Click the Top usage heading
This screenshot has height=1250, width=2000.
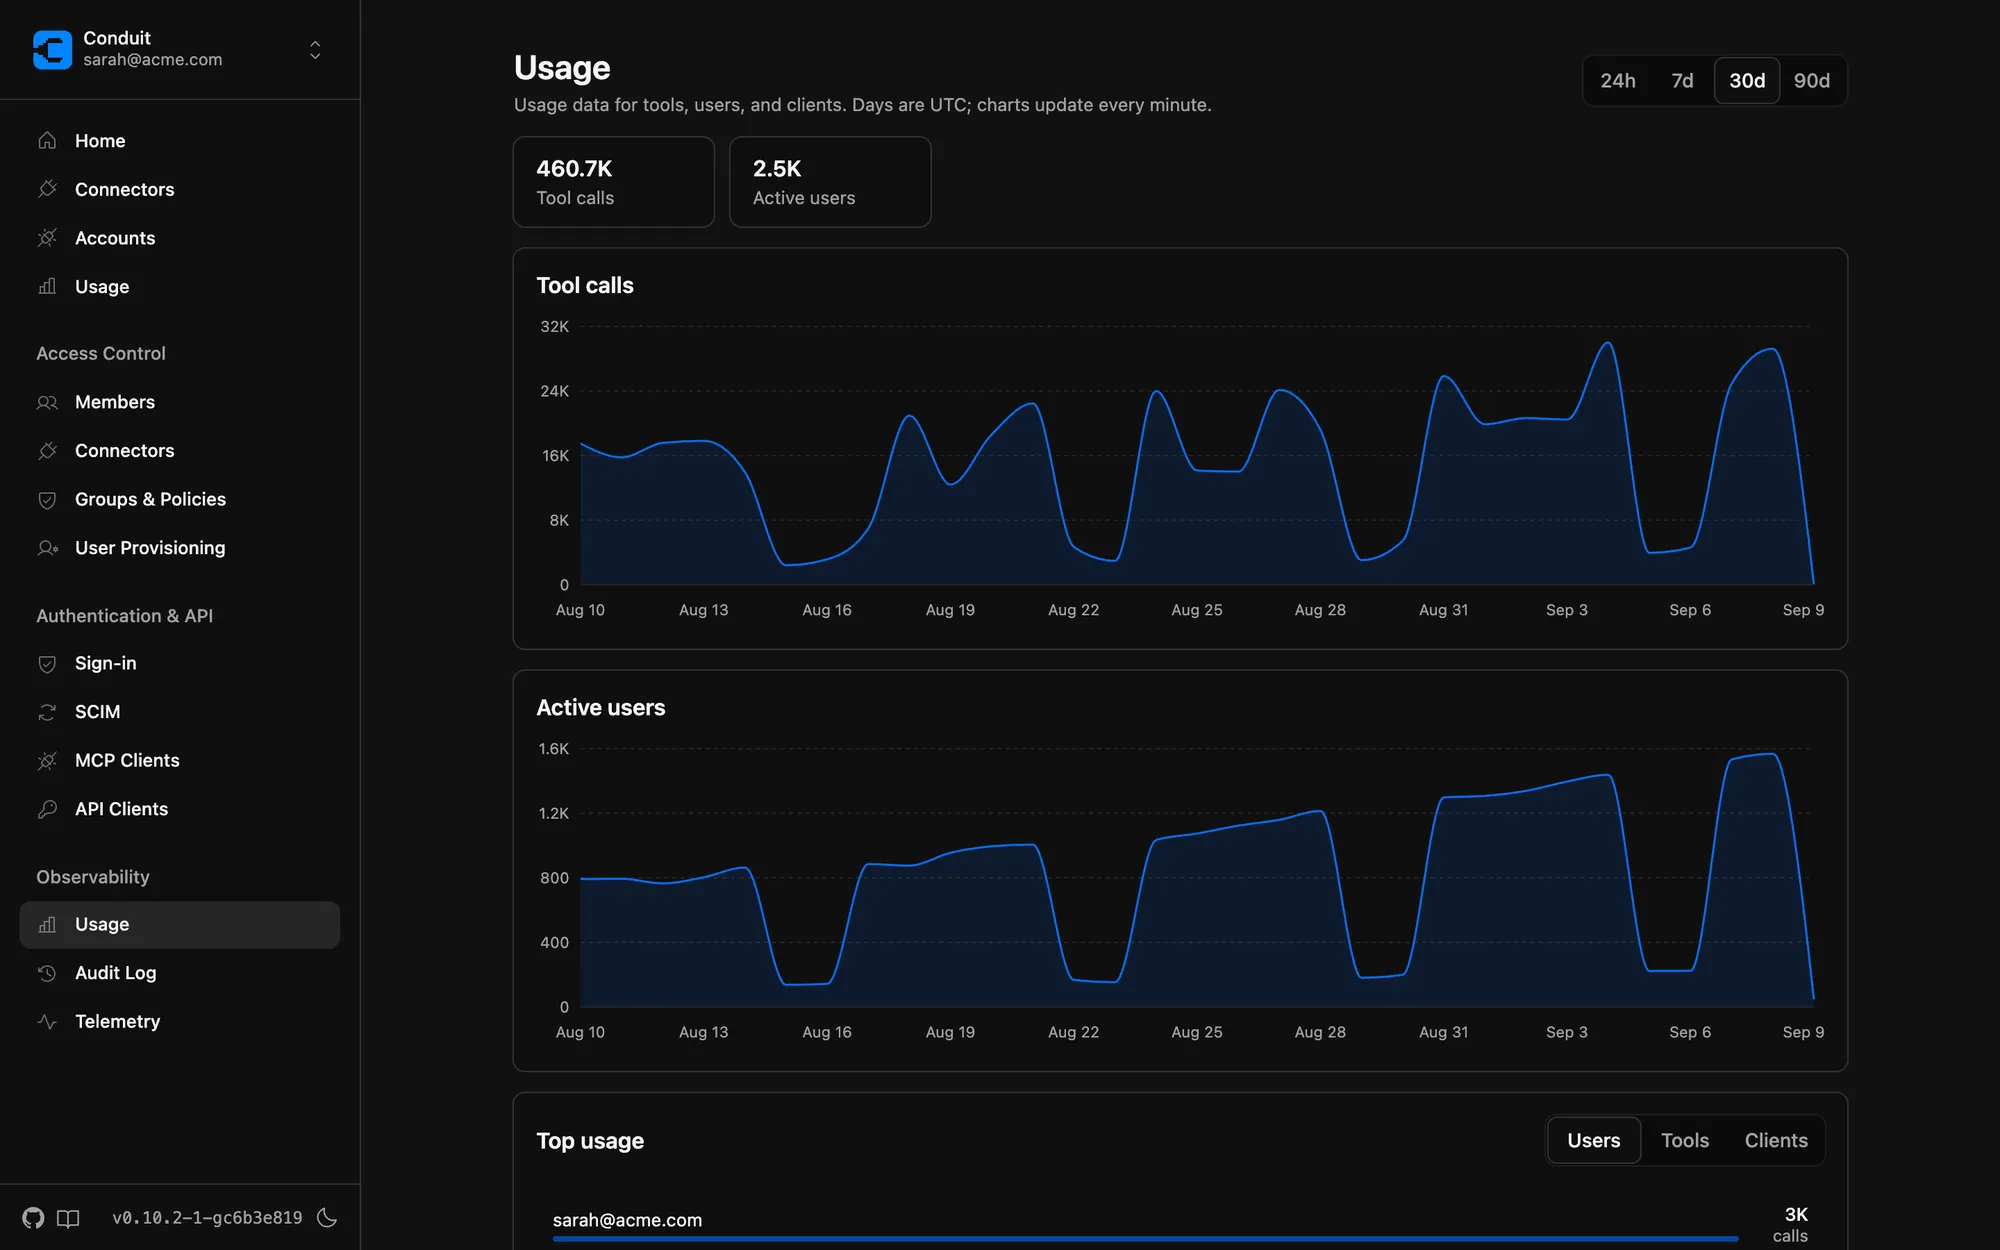click(590, 1141)
